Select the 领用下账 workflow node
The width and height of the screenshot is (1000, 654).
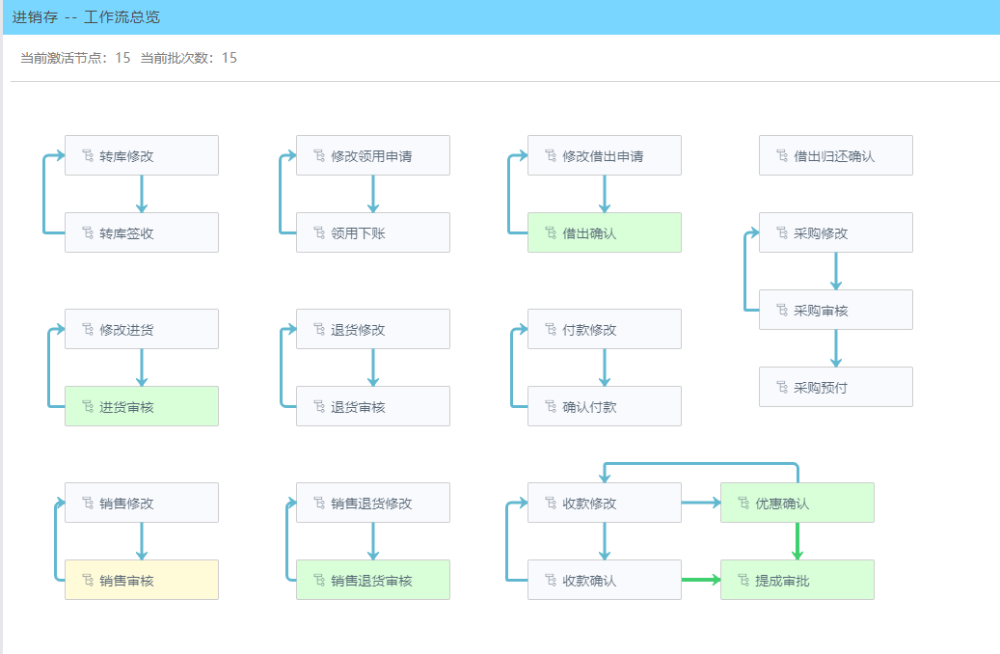(x=373, y=232)
